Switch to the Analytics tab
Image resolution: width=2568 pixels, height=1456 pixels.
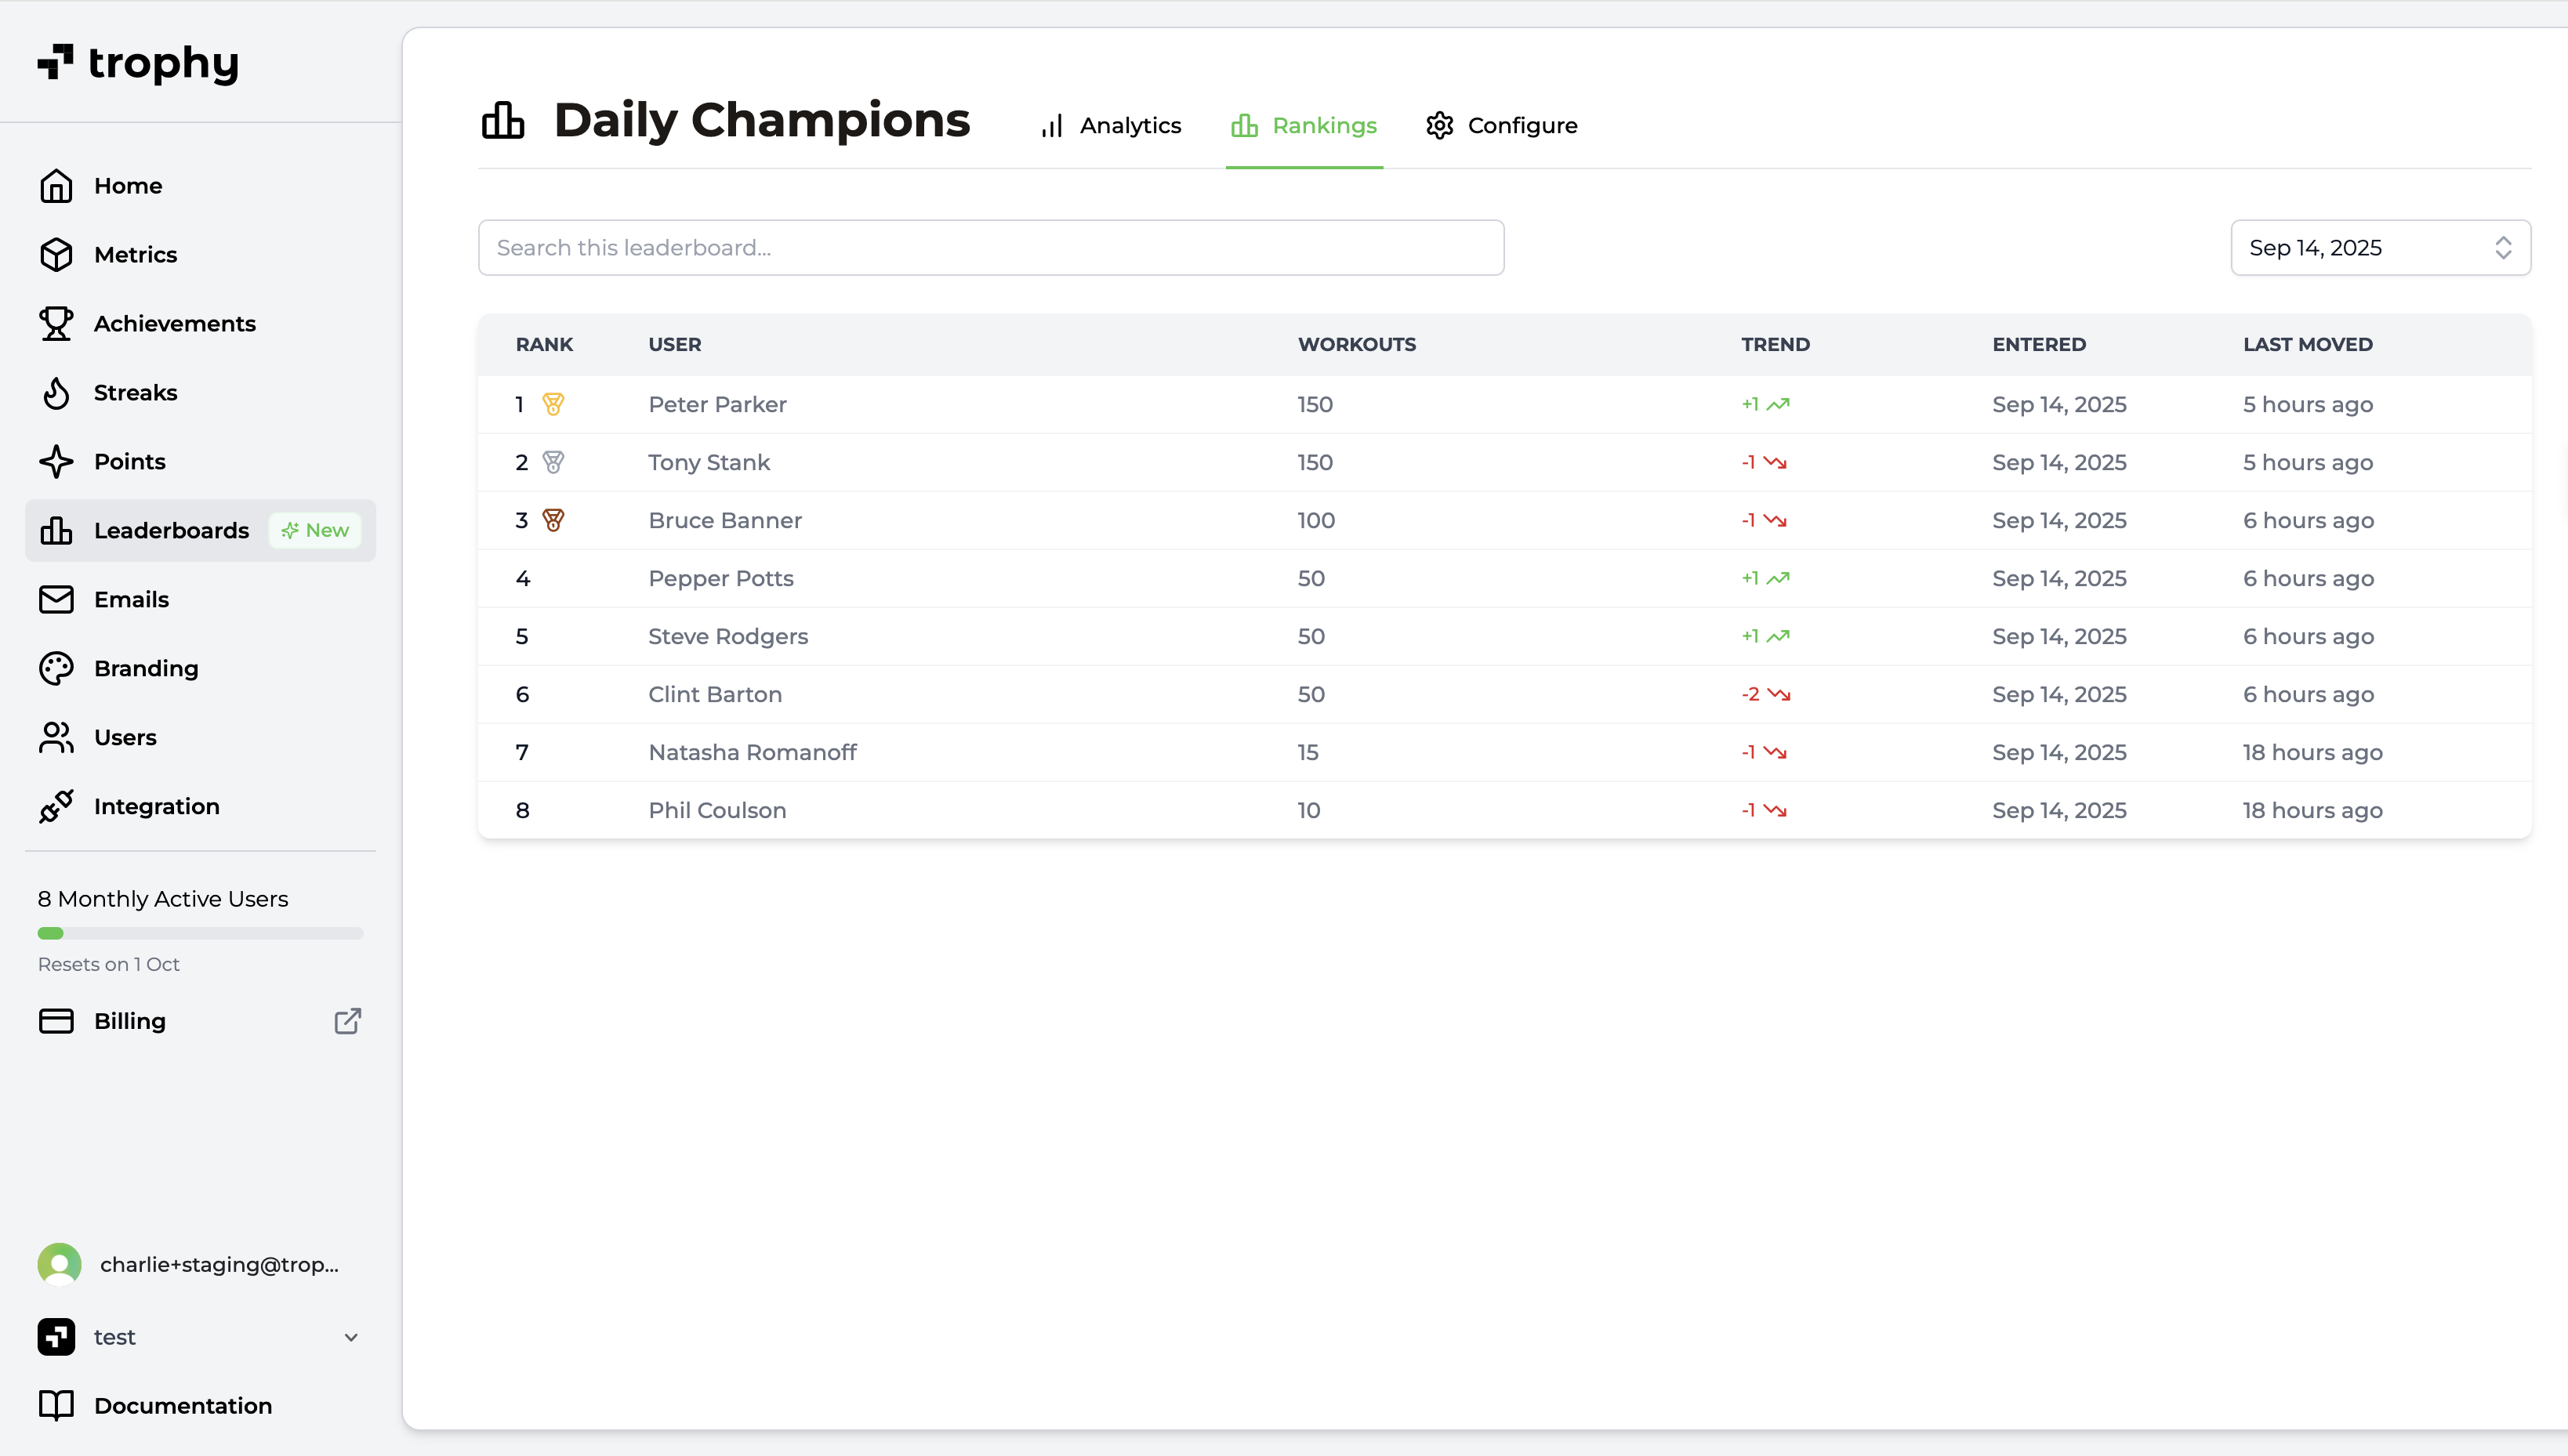(1110, 126)
